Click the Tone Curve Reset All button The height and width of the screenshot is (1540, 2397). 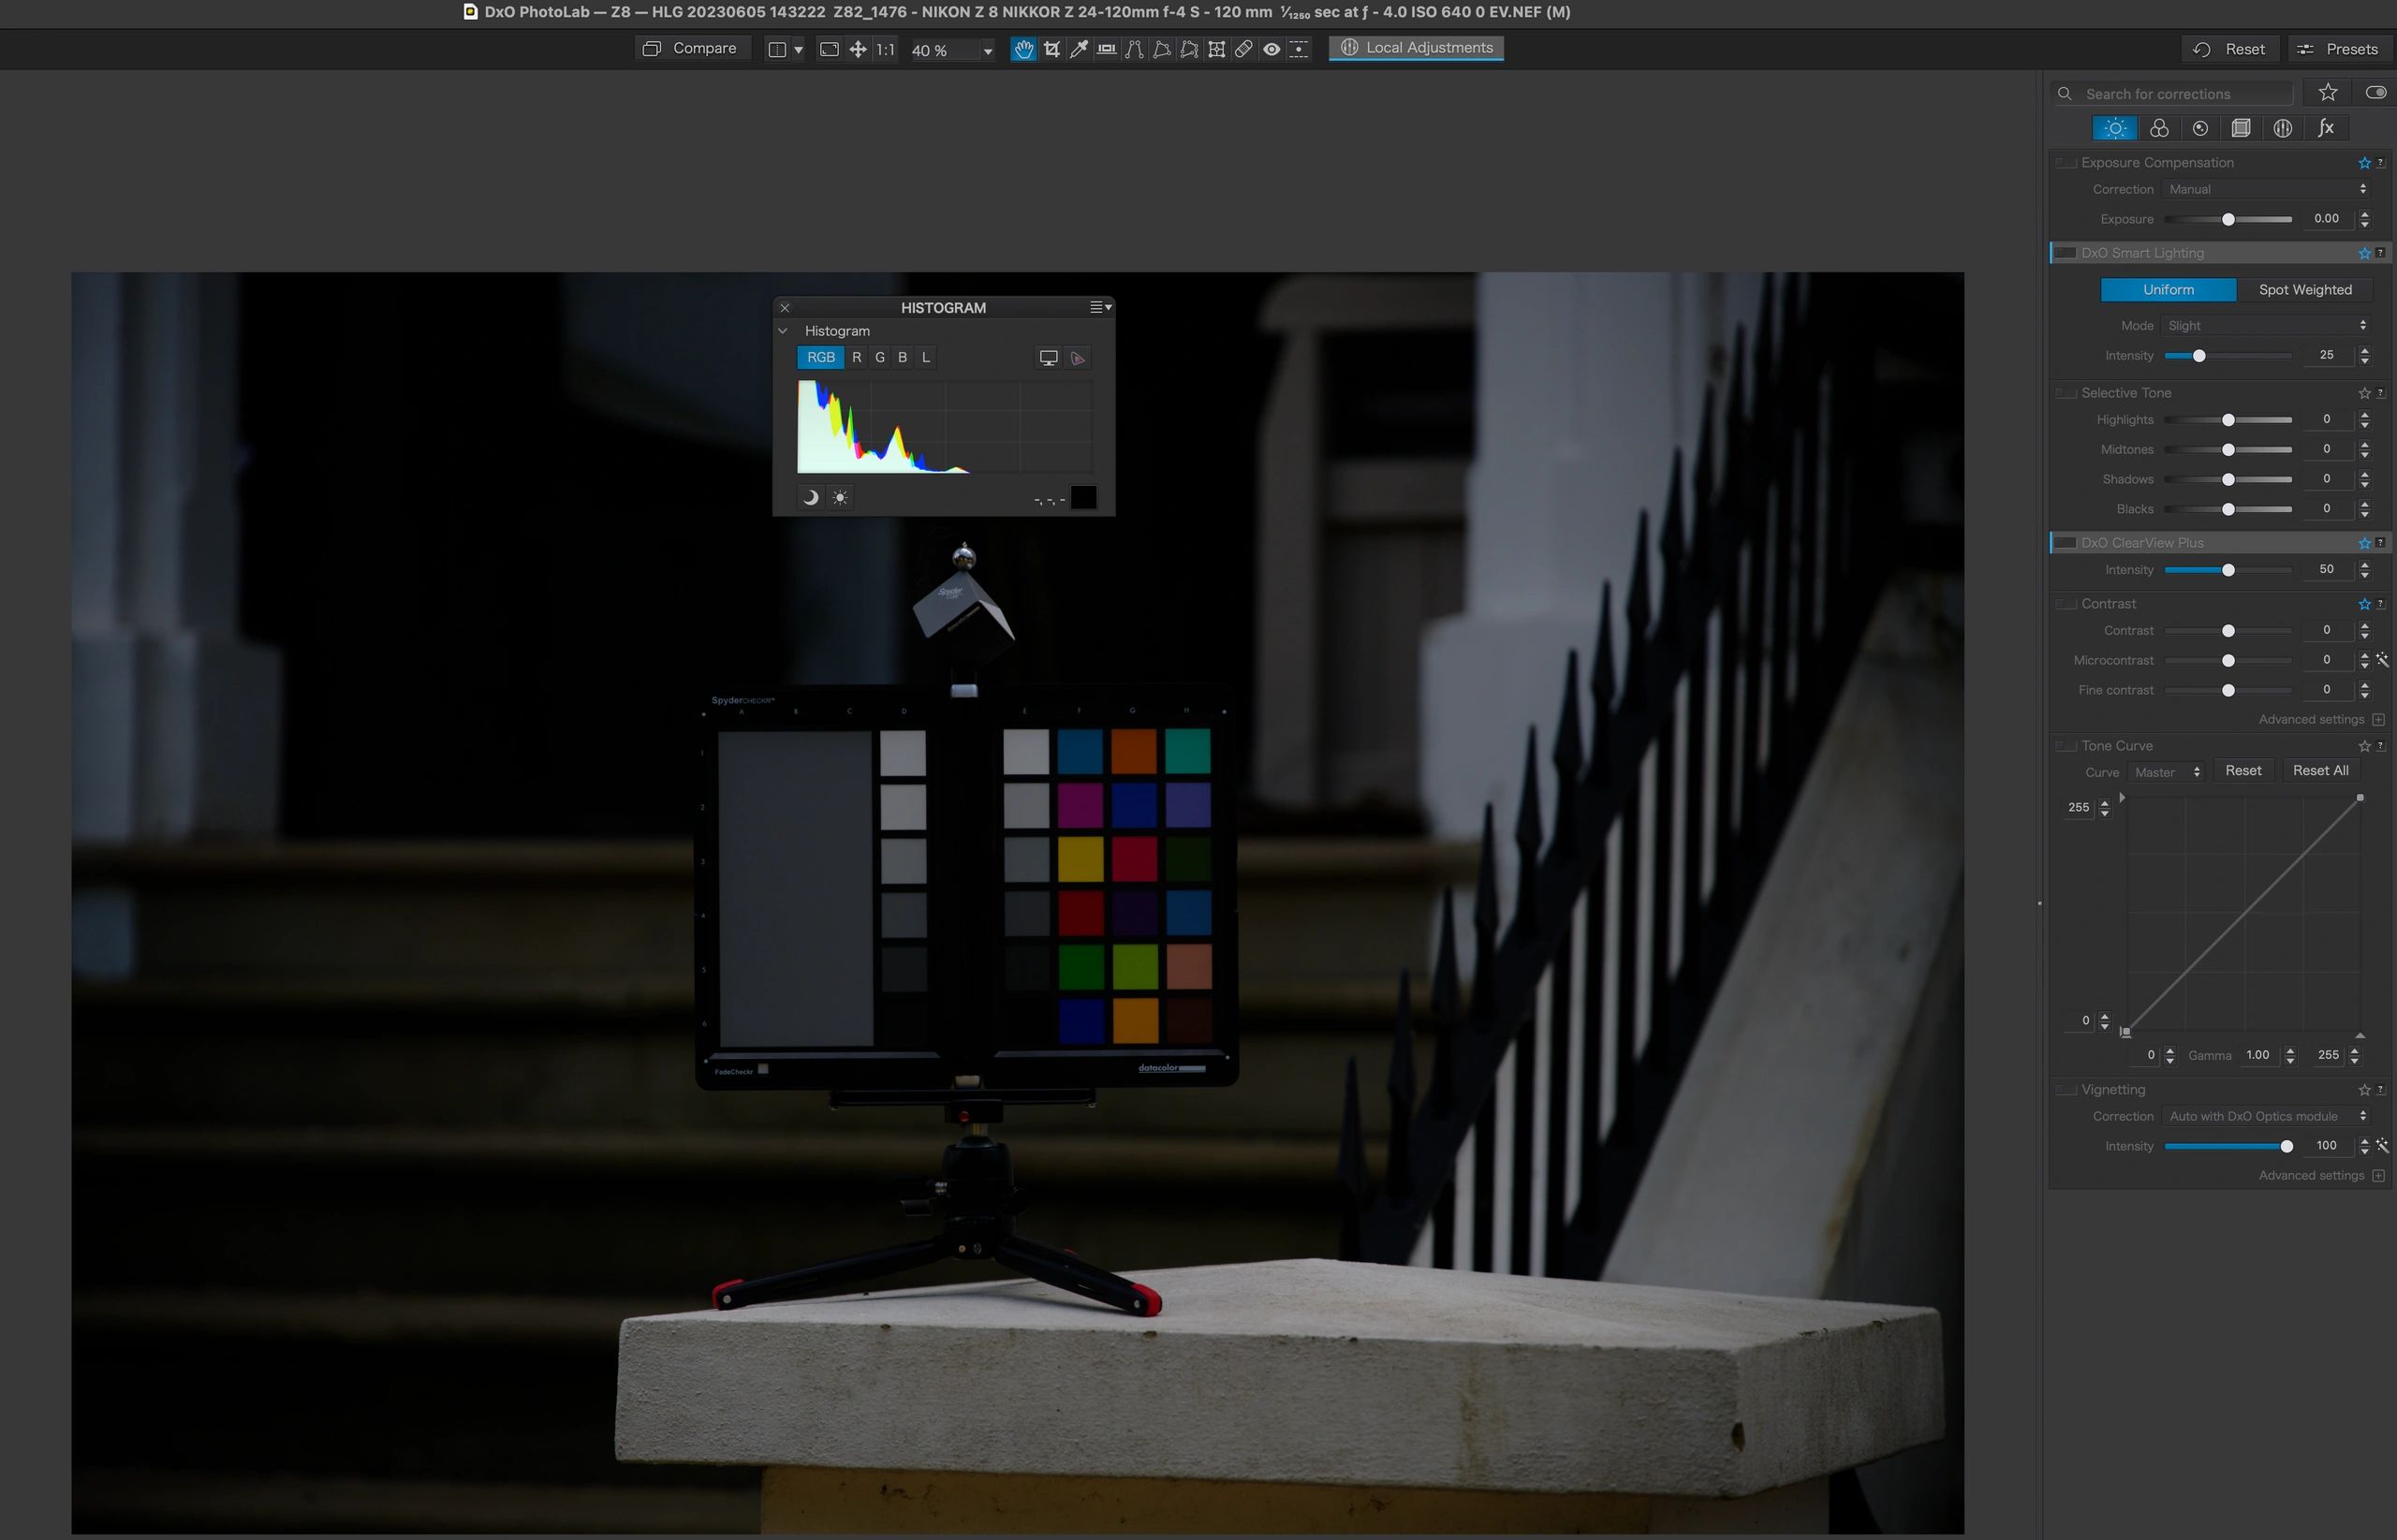[x=2320, y=771]
